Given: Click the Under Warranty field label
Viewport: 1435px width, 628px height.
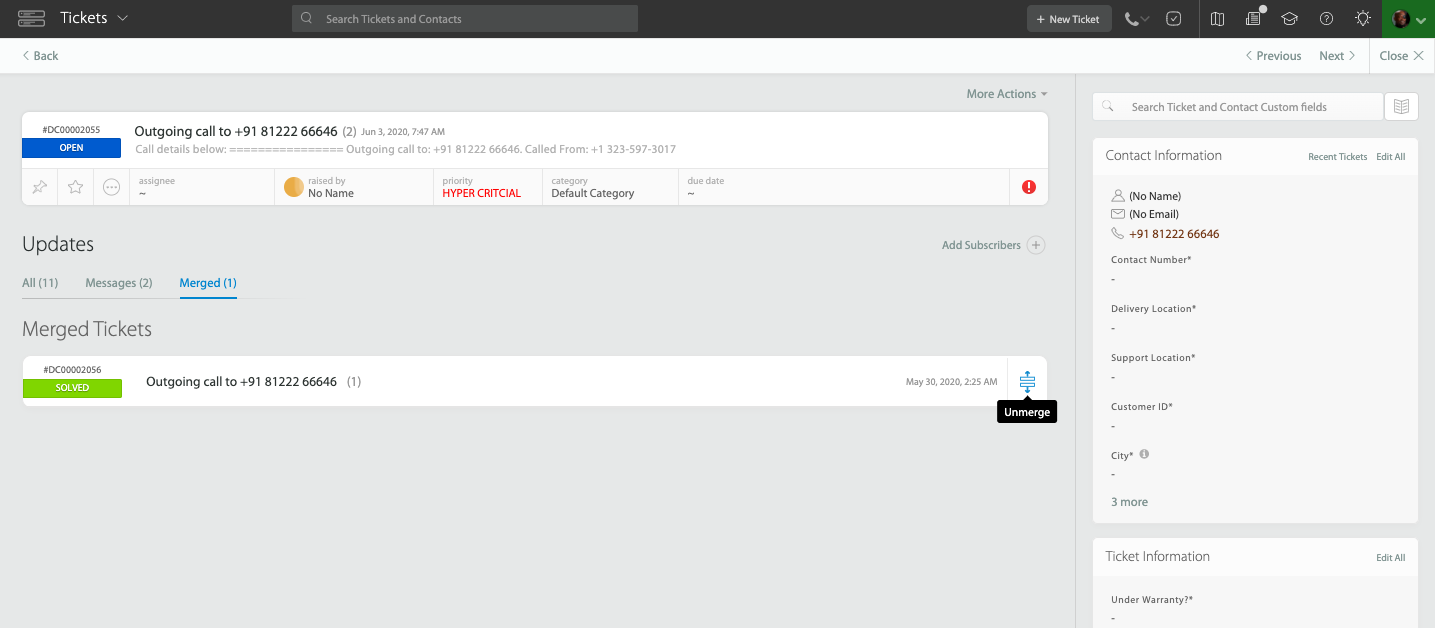Looking at the screenshot, I should tap(1152, 600).
